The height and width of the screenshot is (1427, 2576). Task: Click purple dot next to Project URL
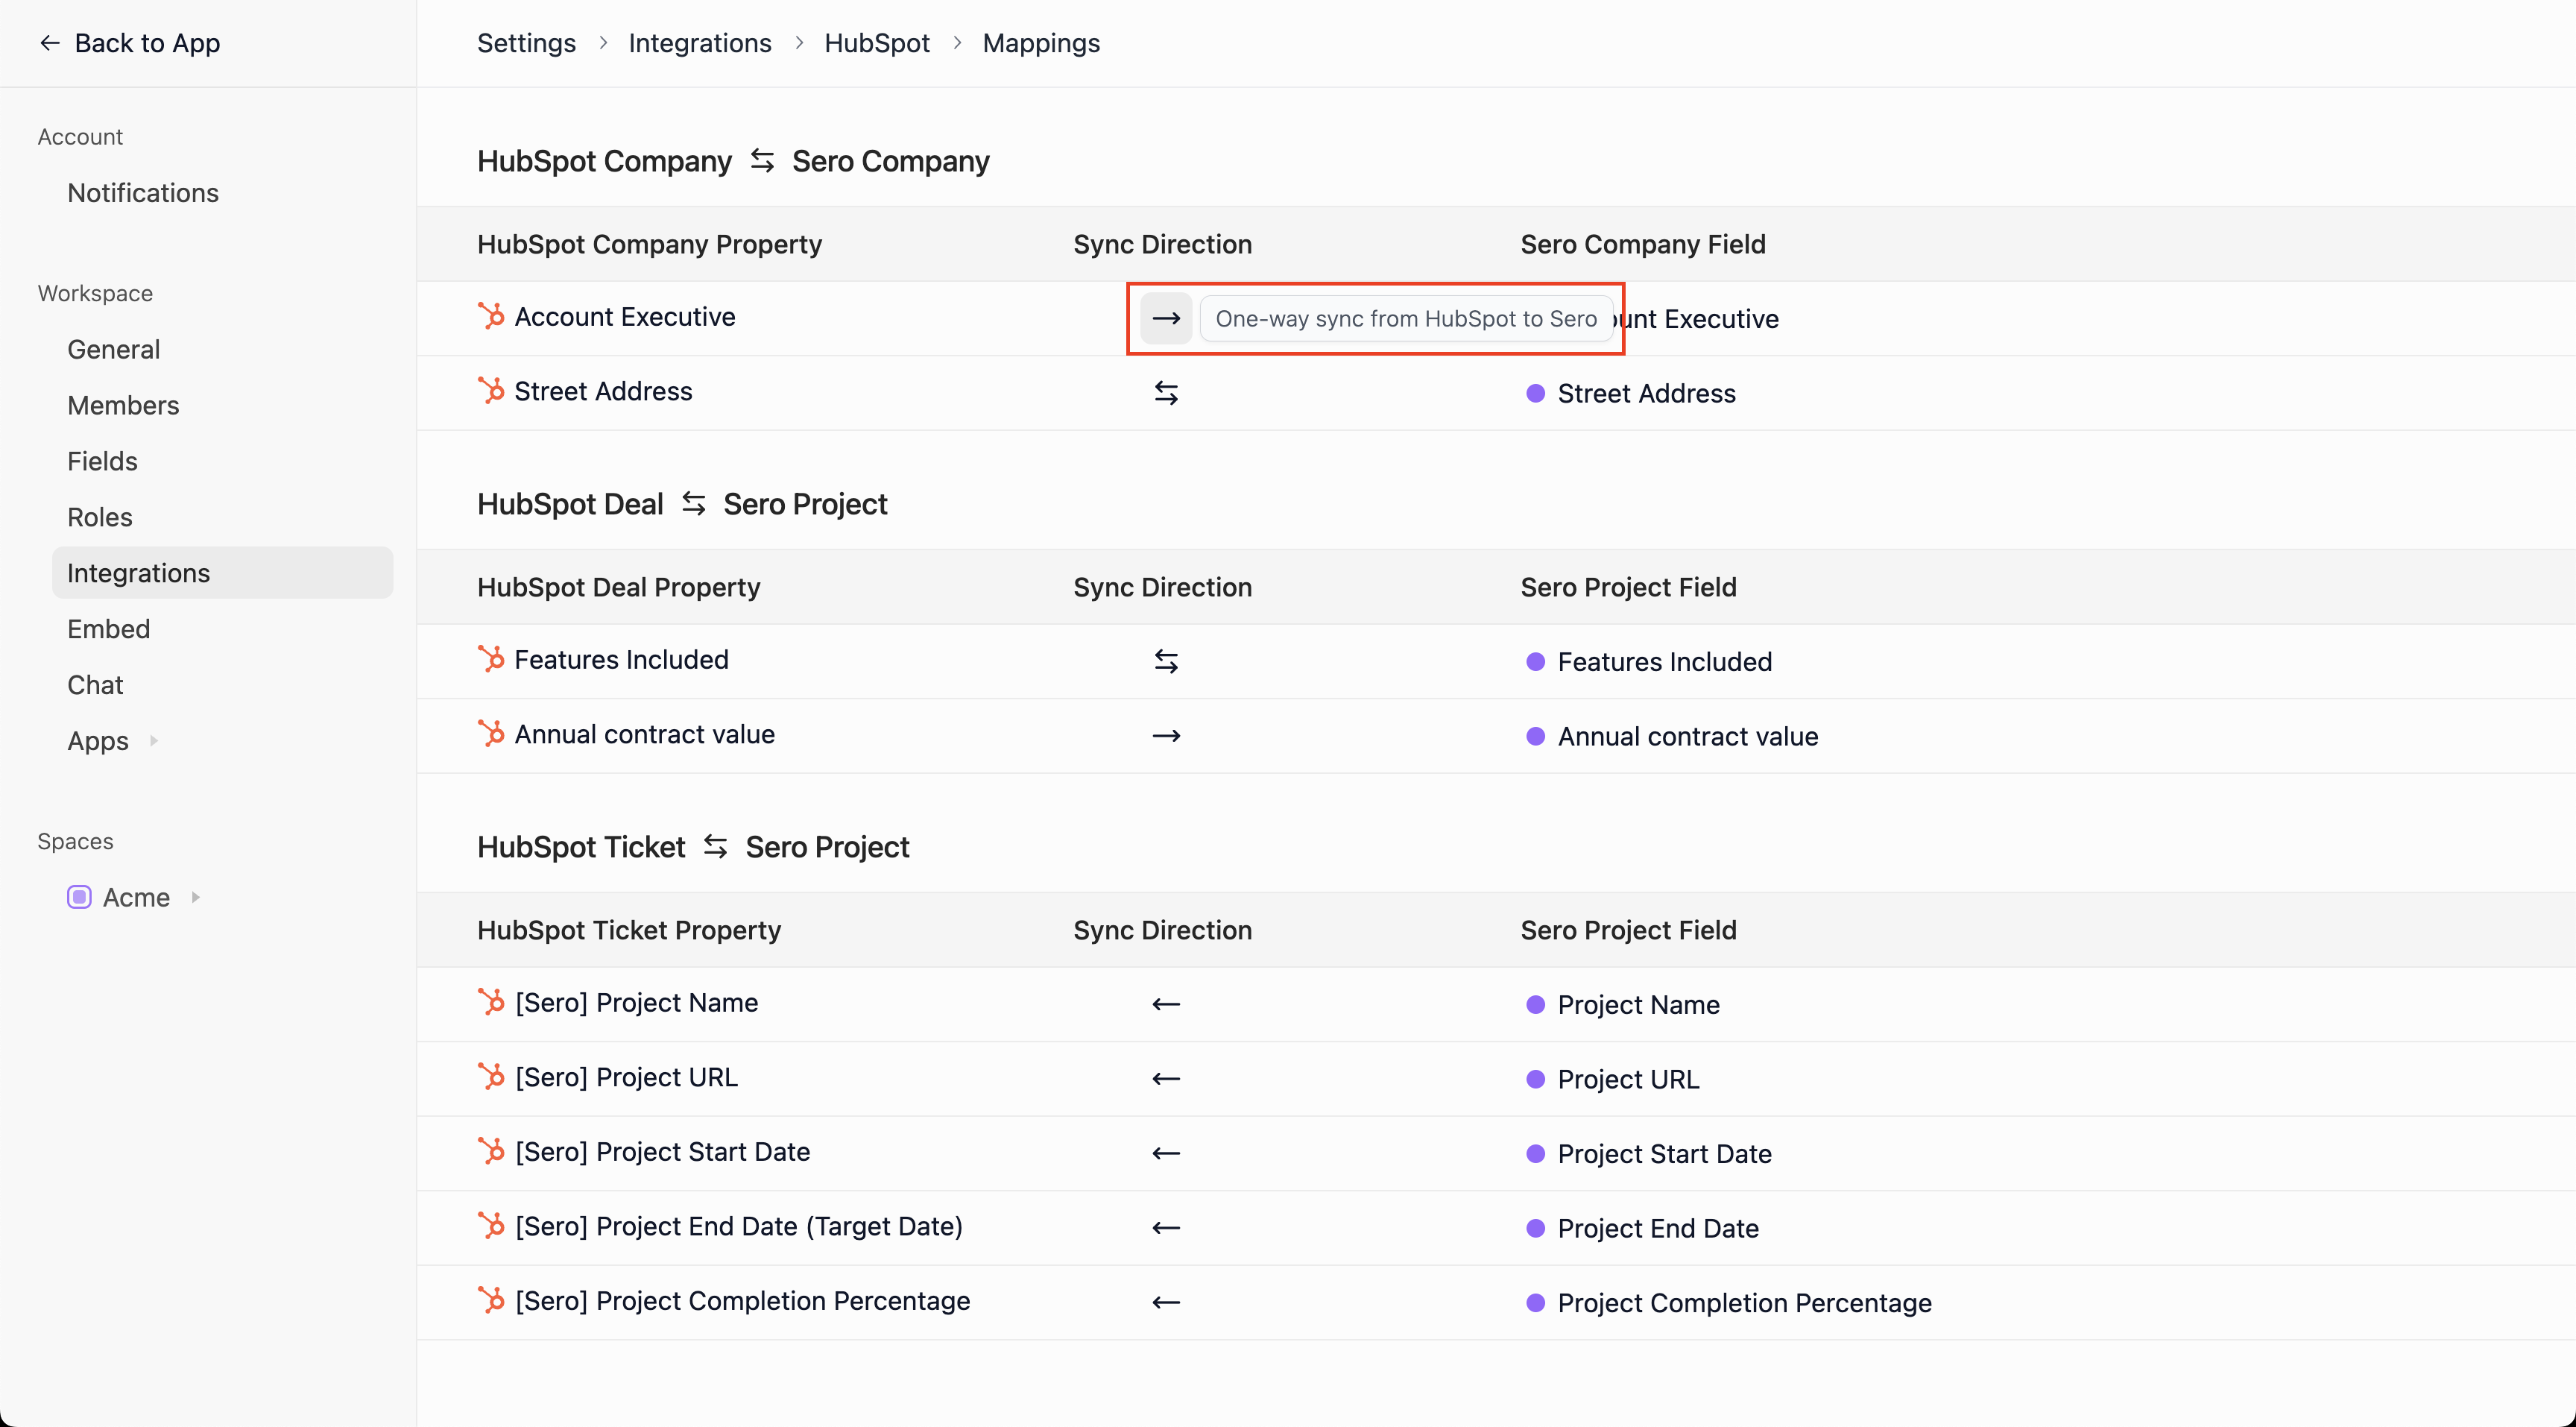[1535, 1079]
